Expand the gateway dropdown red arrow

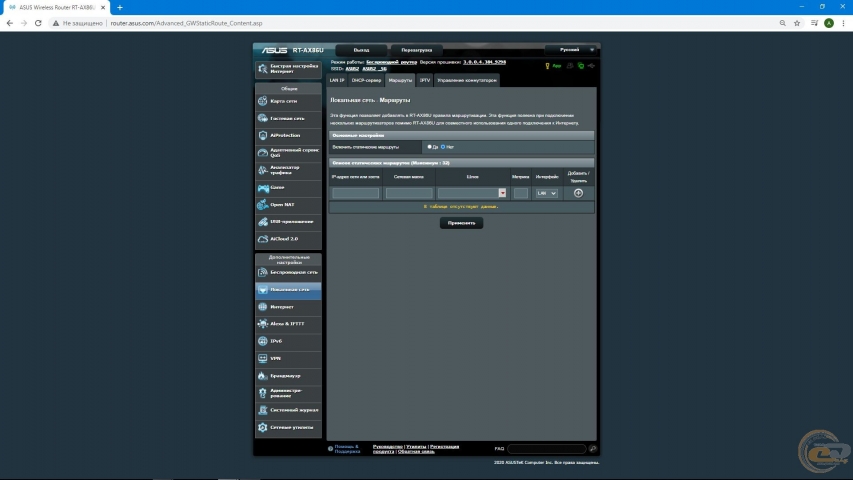coord(502,193)
